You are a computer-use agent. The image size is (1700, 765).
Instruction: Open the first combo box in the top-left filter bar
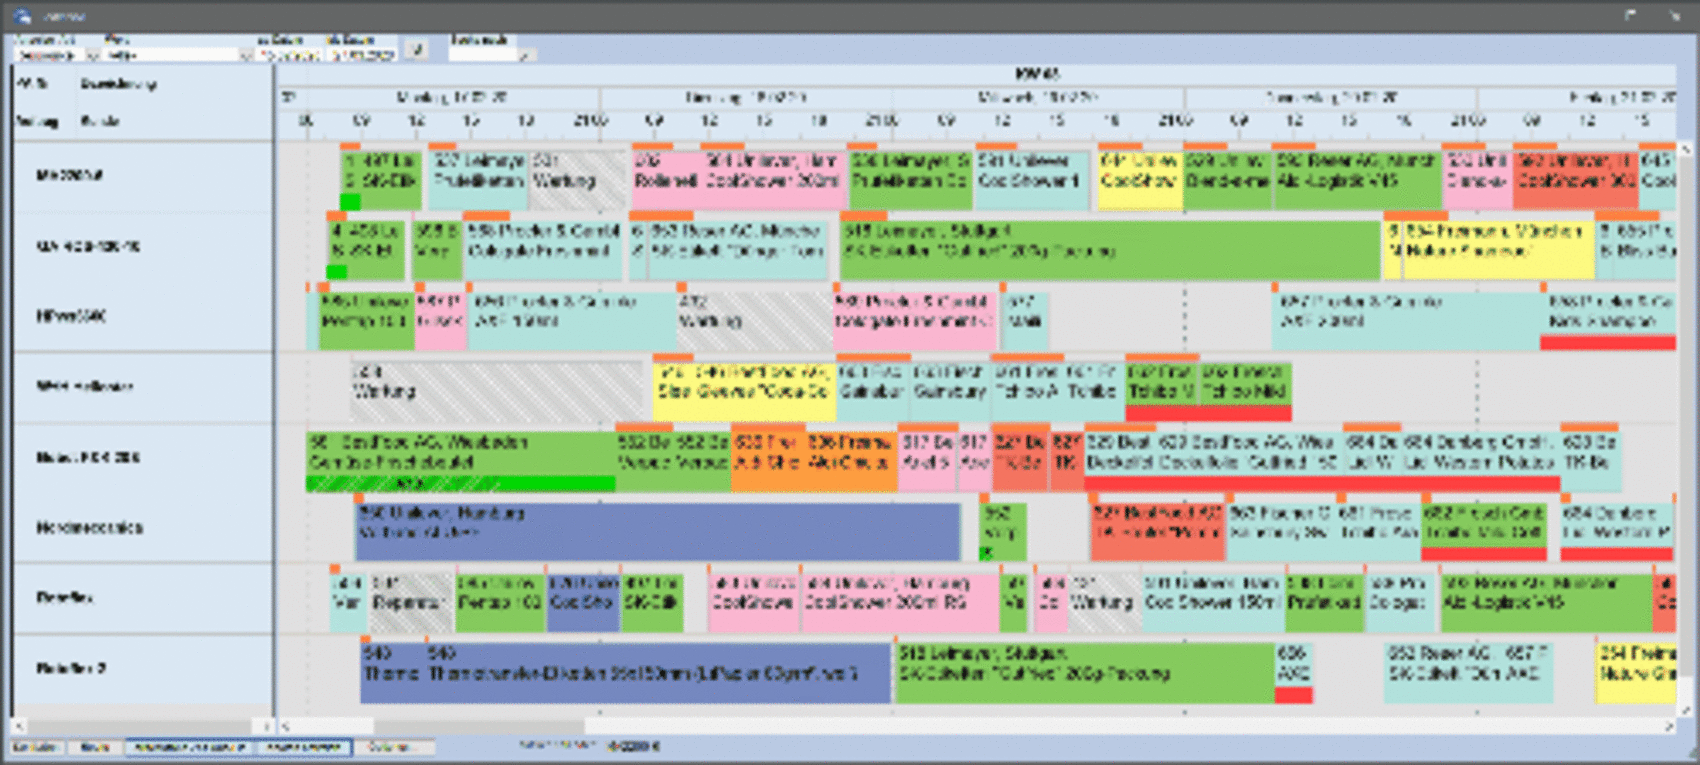(x=92, y=56)
